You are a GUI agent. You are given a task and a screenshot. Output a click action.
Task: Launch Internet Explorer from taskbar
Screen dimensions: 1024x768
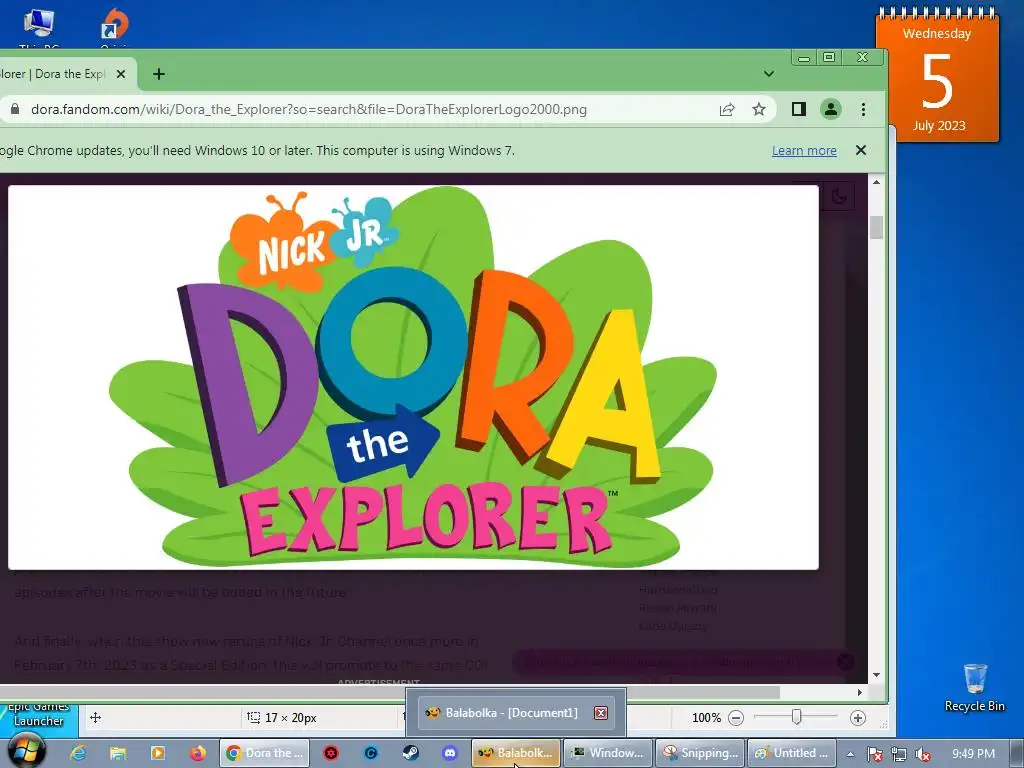(78, 753)
